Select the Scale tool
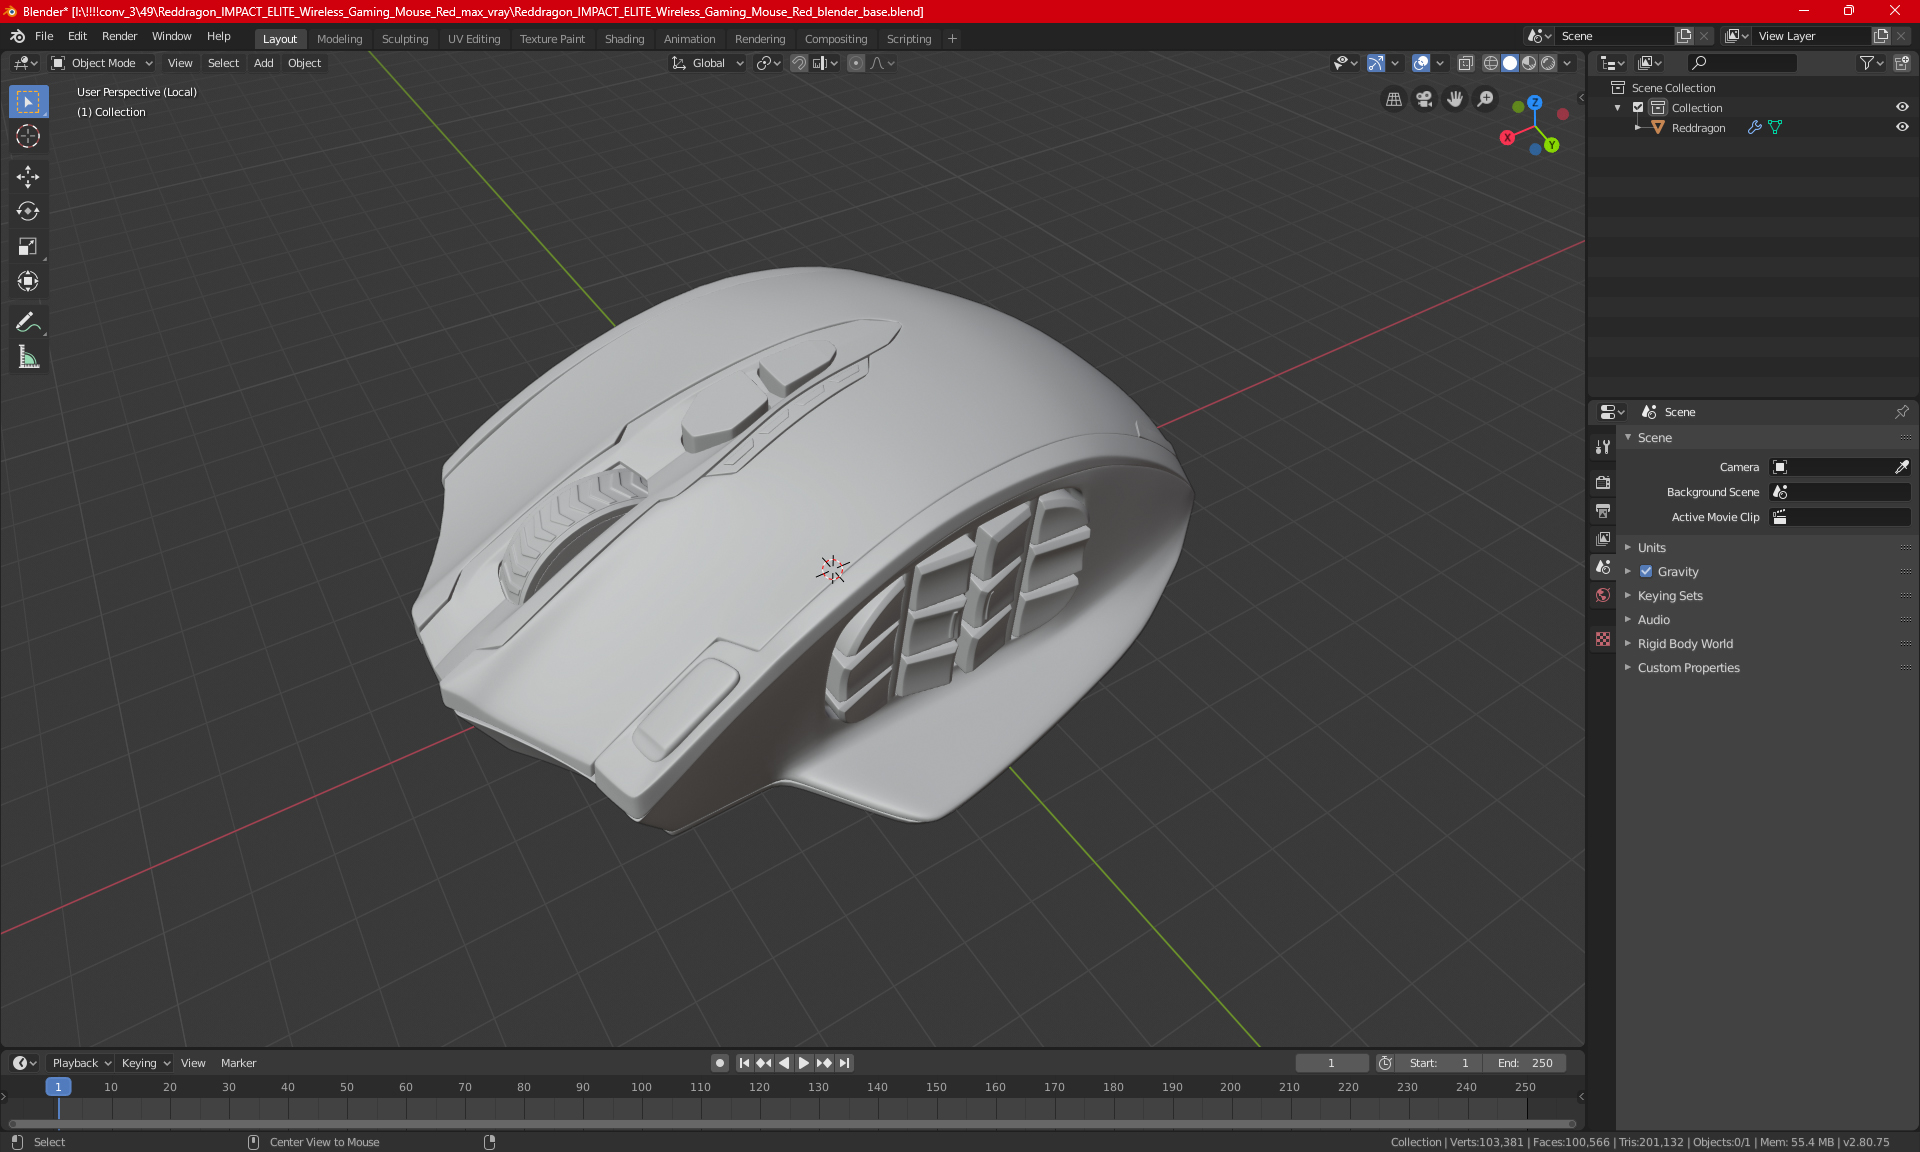 point(28,246)
